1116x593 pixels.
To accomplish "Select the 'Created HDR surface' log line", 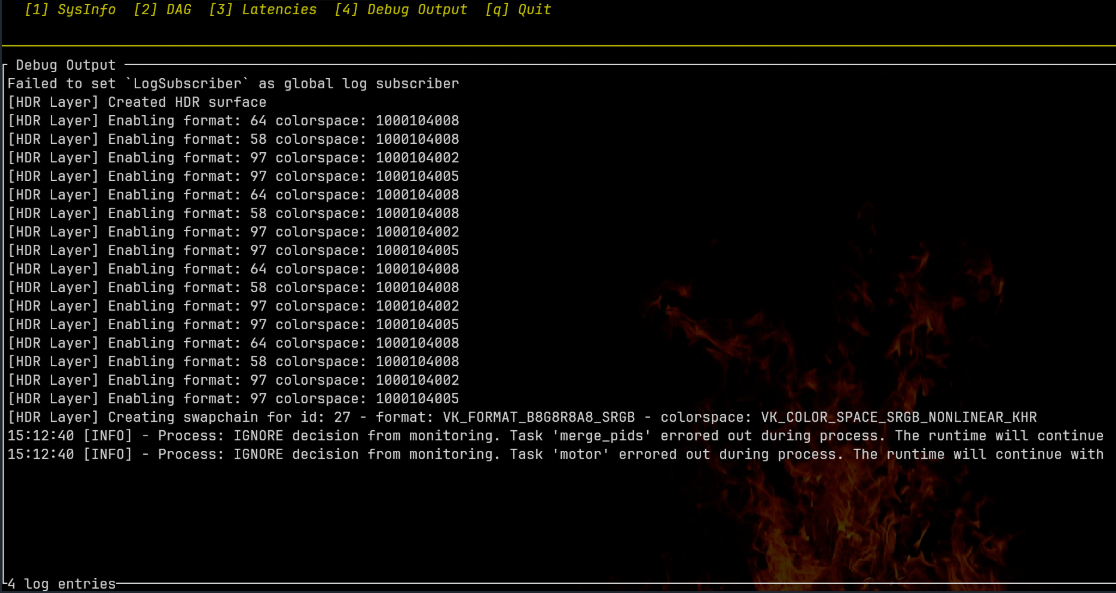I will 137,103.
